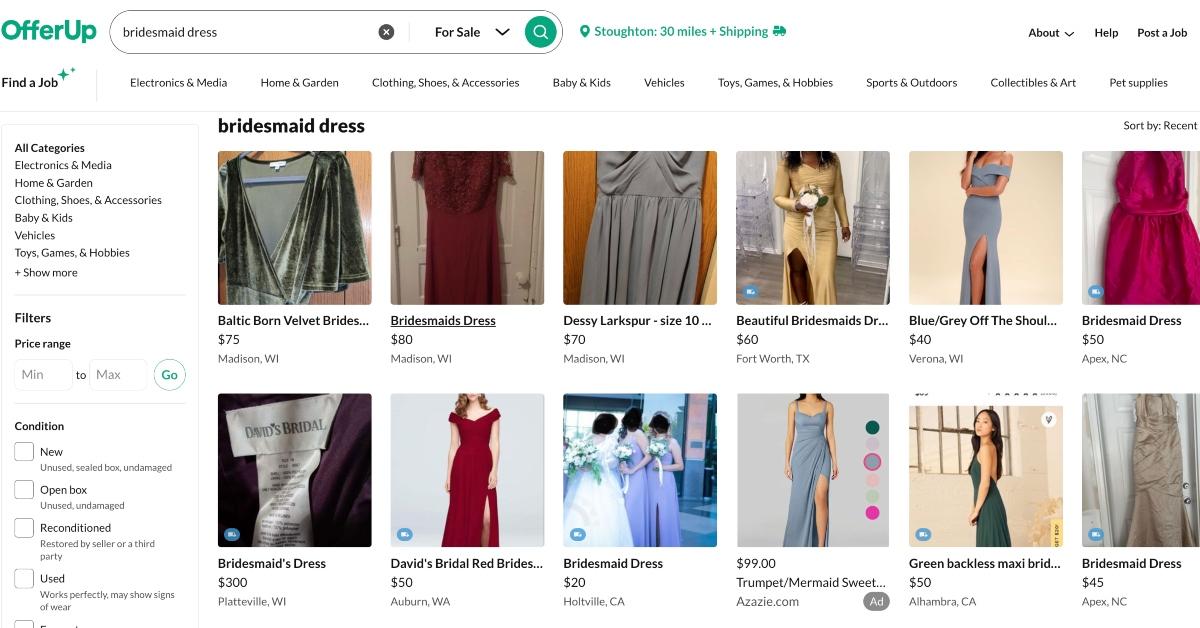Check the Open box condition checkbox
This screenshot has width=1200, height=628.
pos(24,489)
